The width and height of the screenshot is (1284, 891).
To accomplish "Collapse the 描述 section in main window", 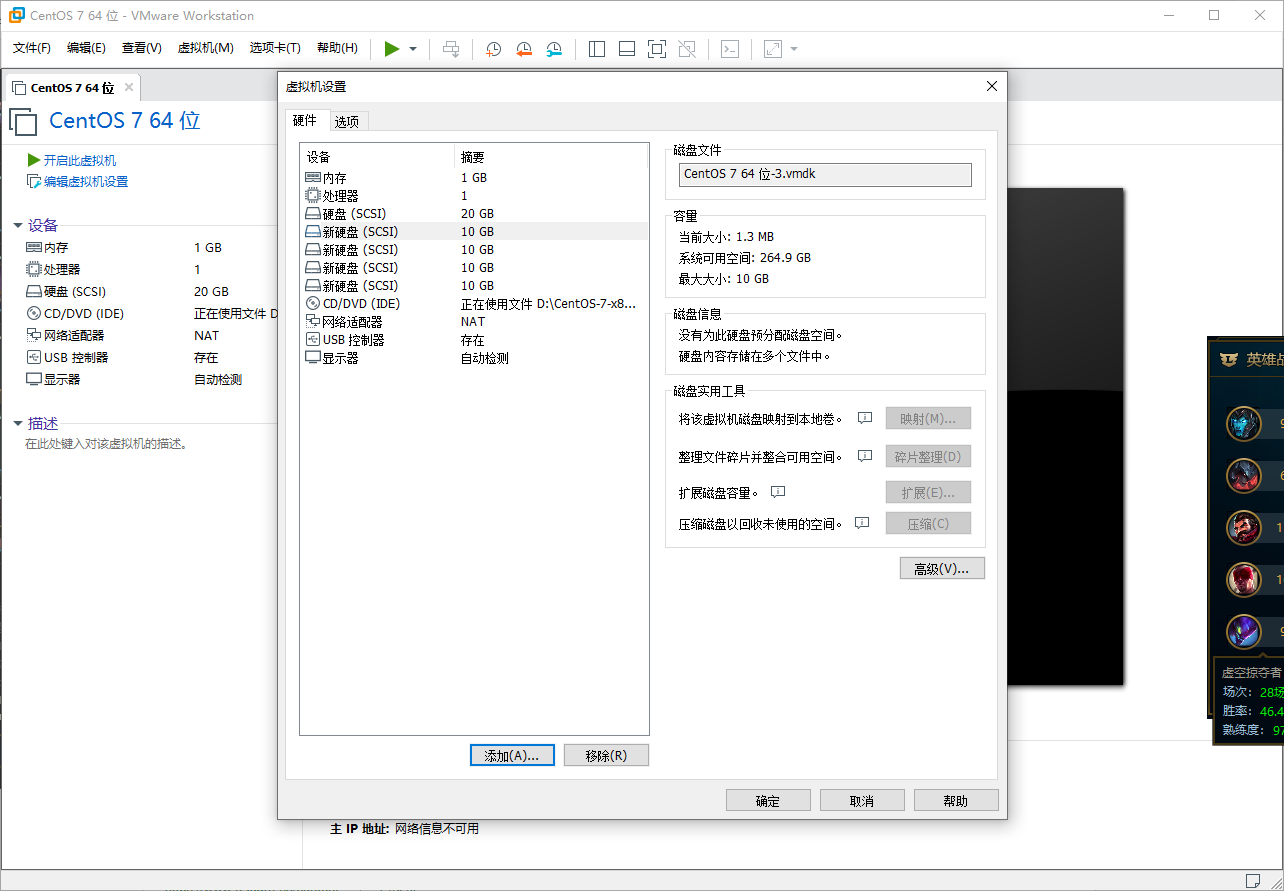I will pyautogui.click(x=18, y=424).
